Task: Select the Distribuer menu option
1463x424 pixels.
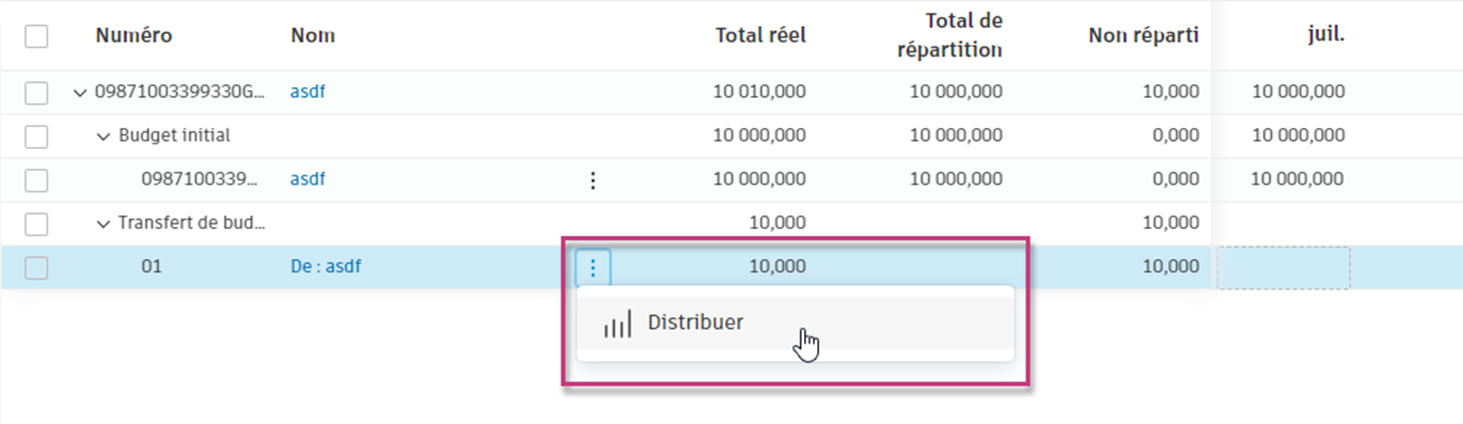Action: coord(795,323)
